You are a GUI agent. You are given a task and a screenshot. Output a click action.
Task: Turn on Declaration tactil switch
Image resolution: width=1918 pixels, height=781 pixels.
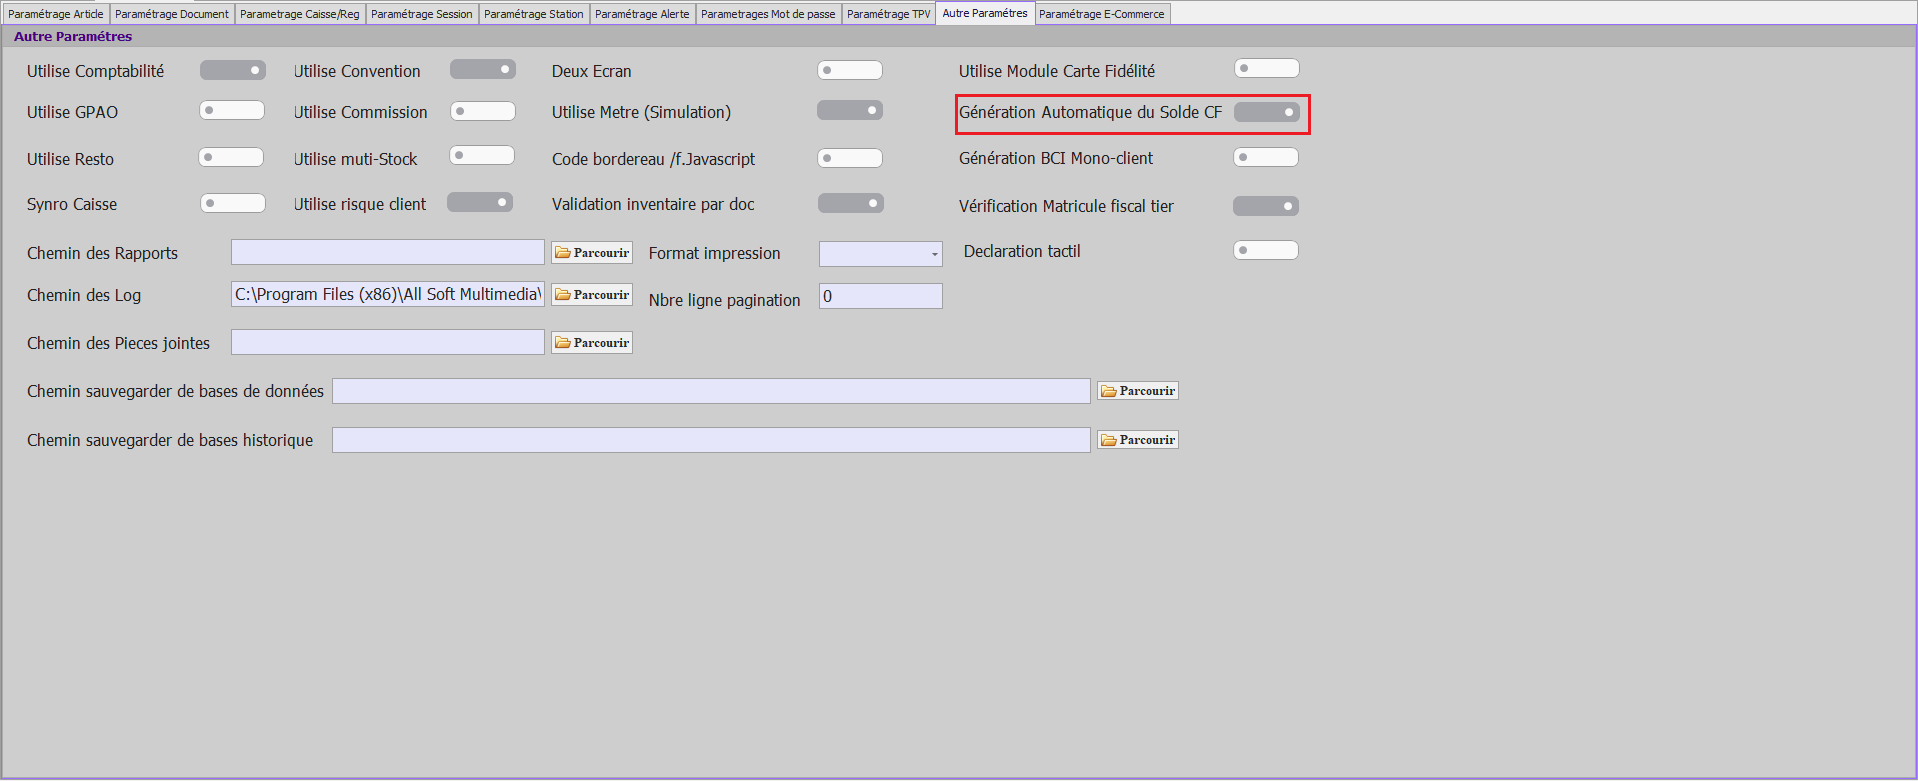pyautogui.click(x=1266, y=250)
